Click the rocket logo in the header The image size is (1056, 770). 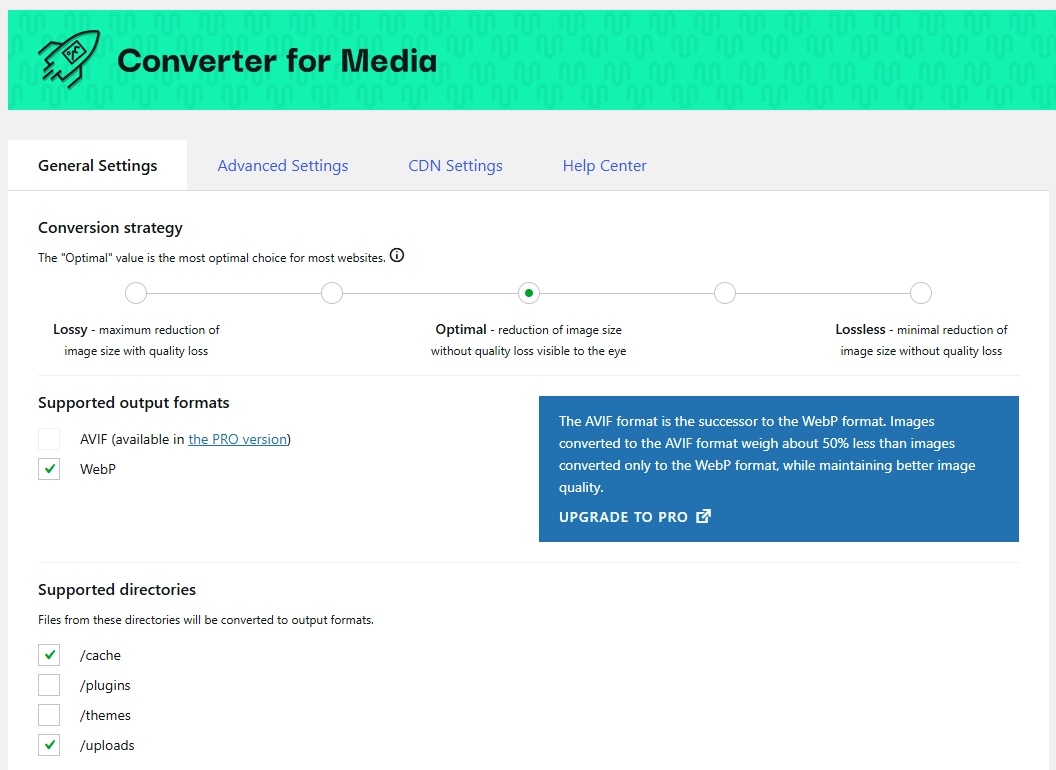tap(68, 59)
